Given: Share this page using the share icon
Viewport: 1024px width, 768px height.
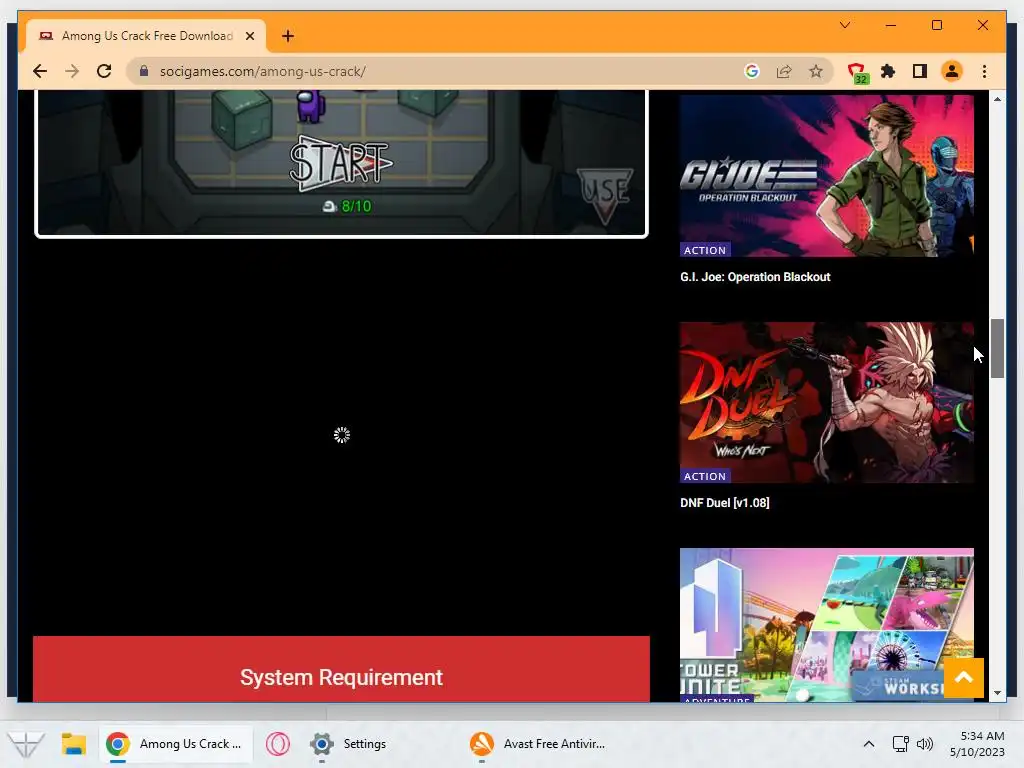Looking at the screenshot, I should (784, 71).
